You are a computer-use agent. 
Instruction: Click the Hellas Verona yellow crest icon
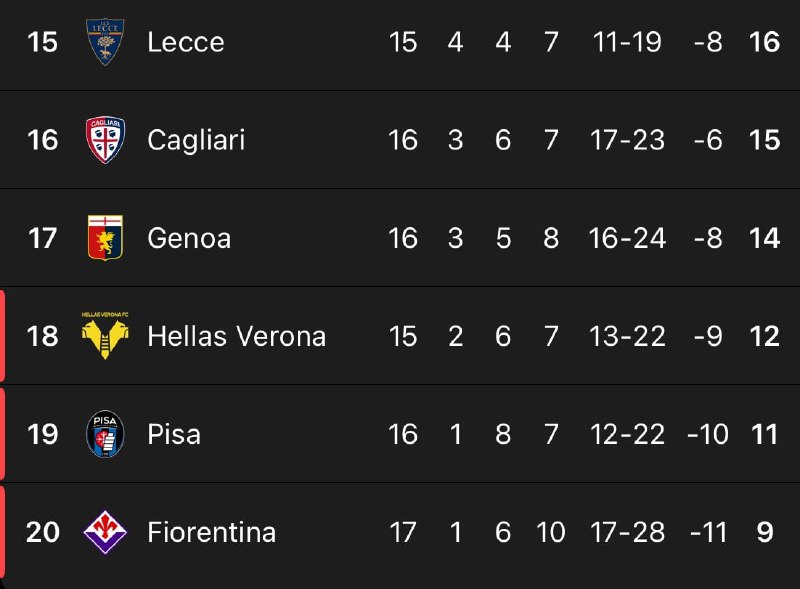coord(105,335)
